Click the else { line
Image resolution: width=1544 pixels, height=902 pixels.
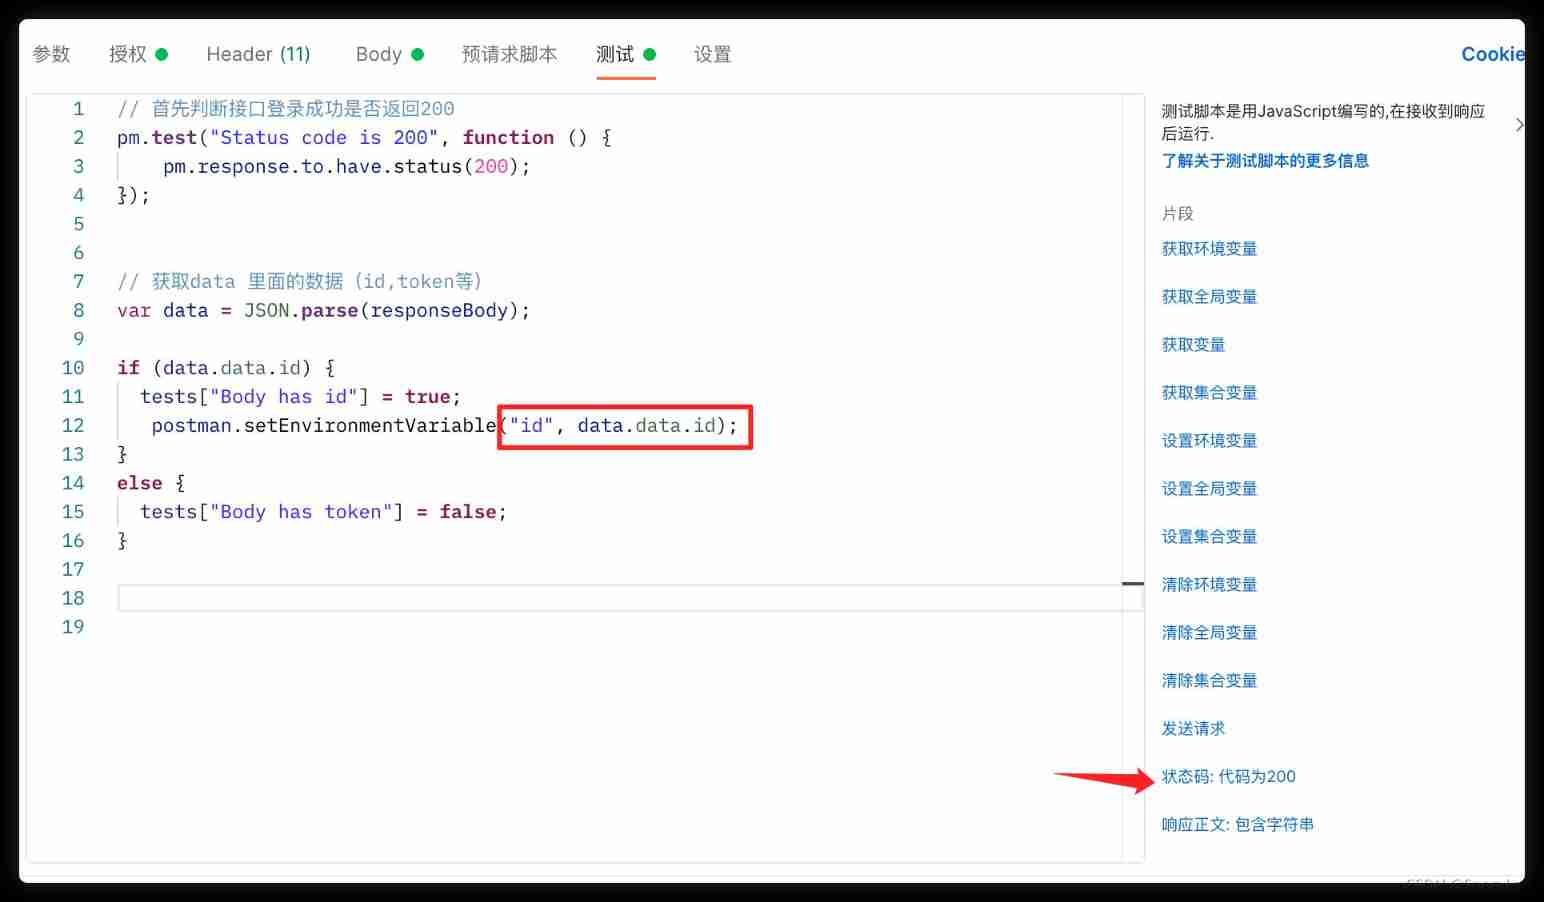(x=151, y=483)
